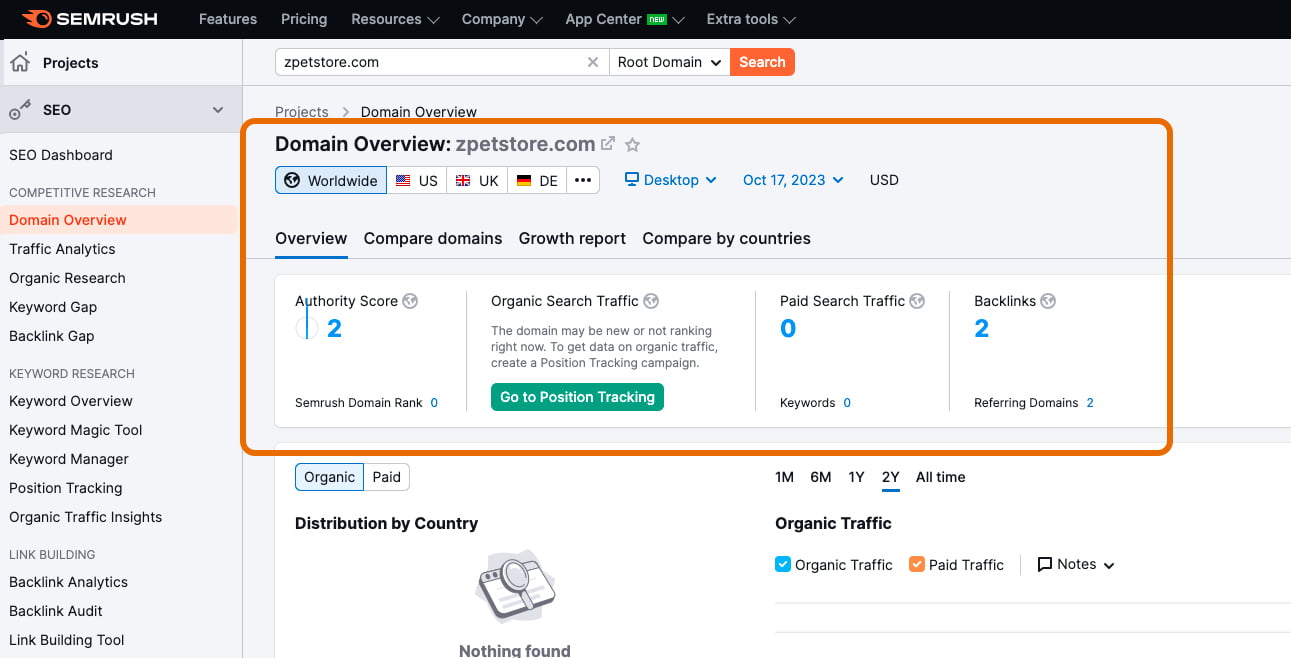Select the Worldwide database
This screenshot has width=1291, height=658.
[x=331, y=180]
